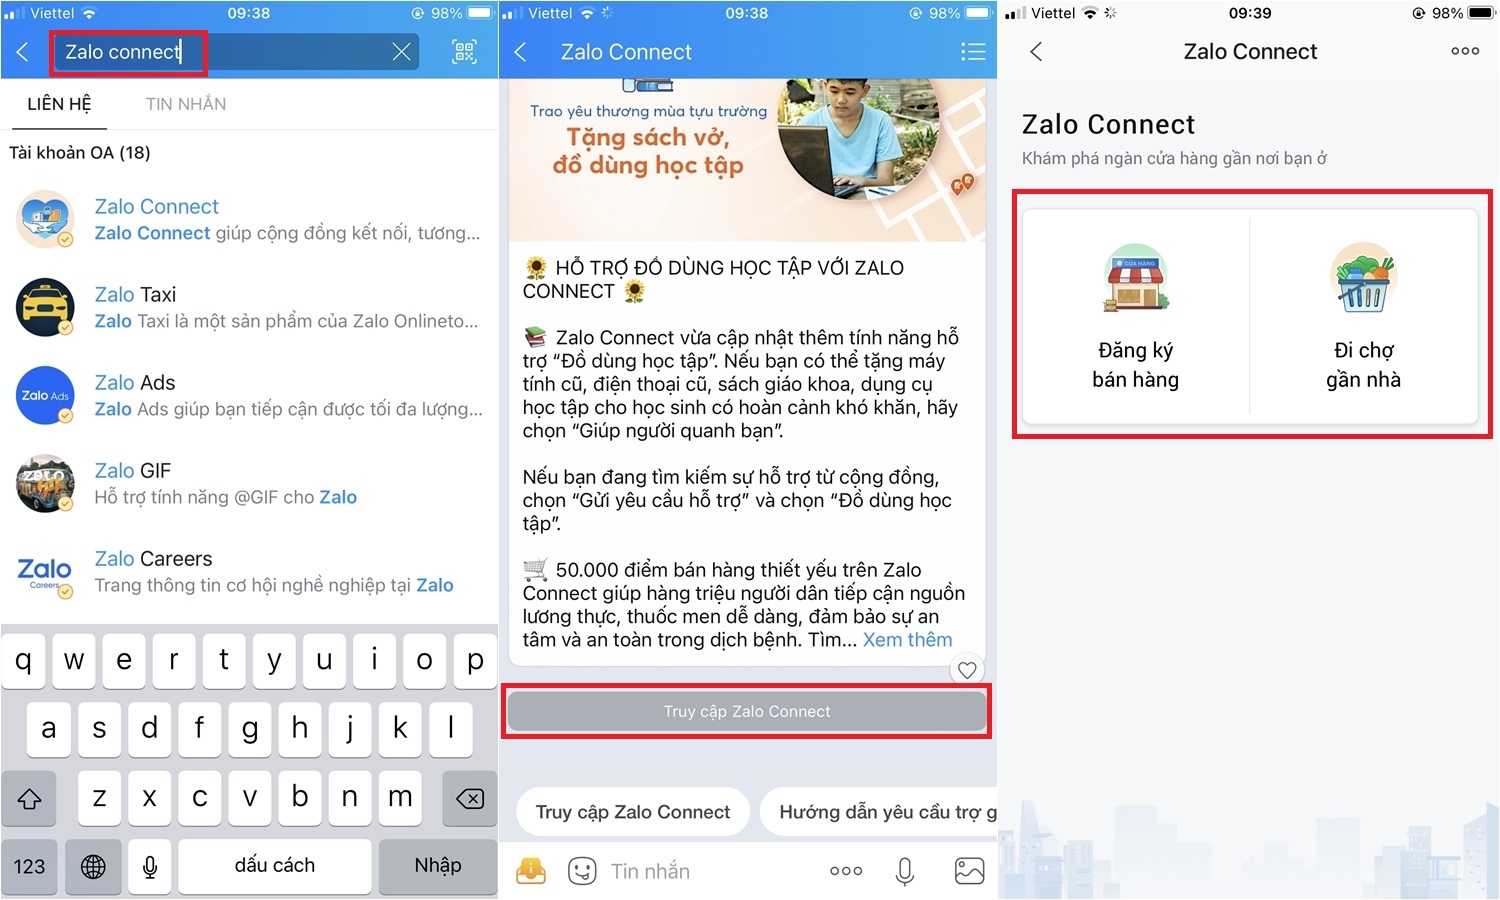Switch to the LIÊN HỆ tab
The width and height of the screenshot is (1500, 900).
coord(59,104)
